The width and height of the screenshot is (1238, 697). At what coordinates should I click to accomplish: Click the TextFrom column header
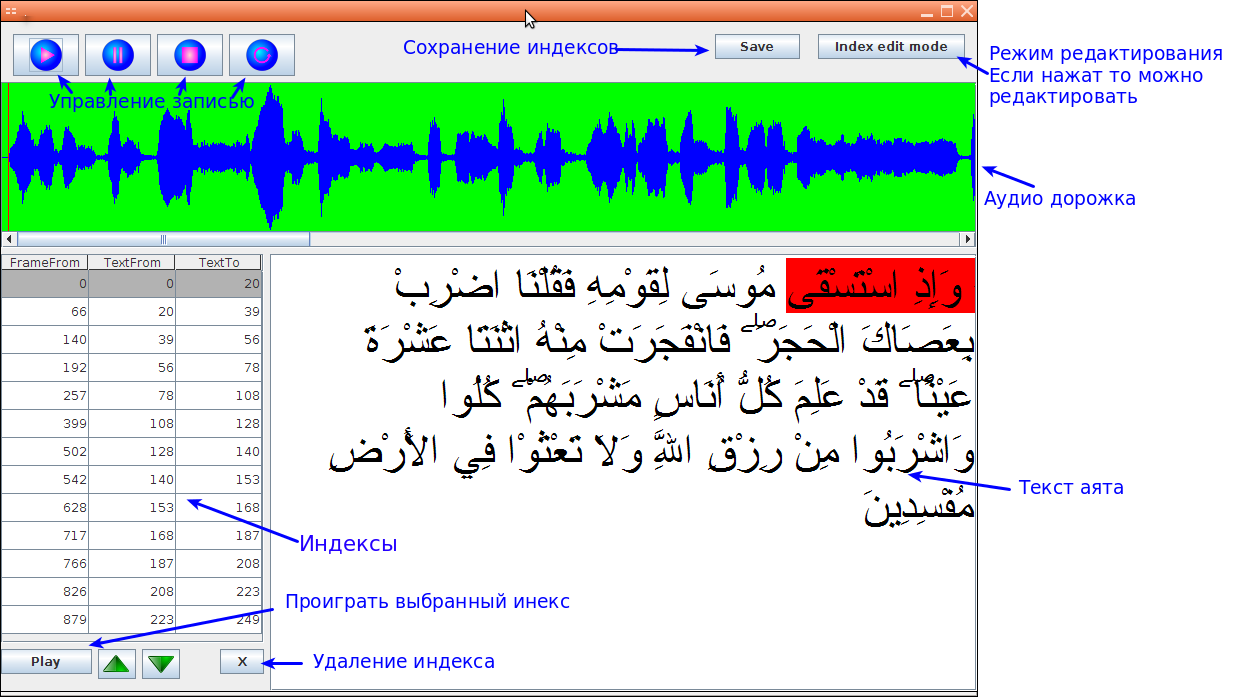pos(132,262)
